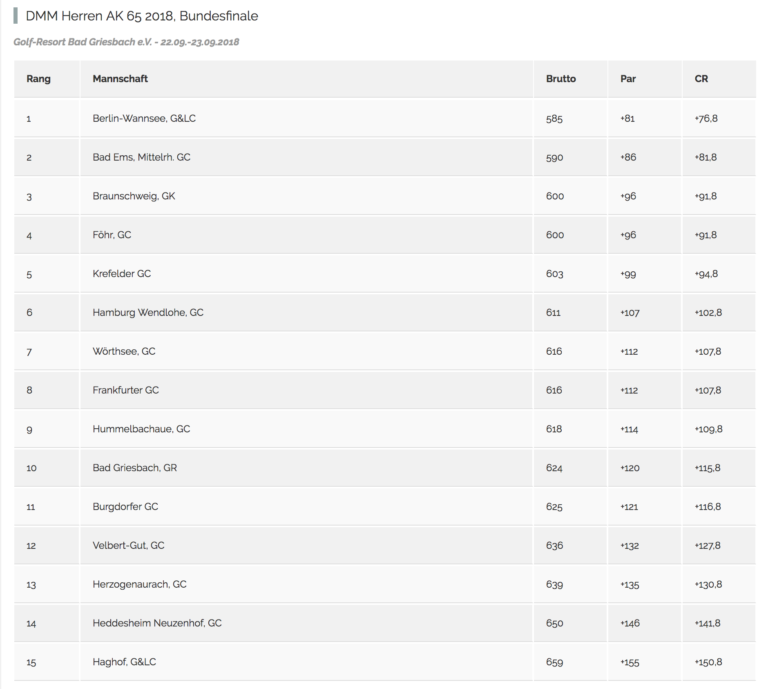Select Herzogenaurach, GC team
Screen dimensions: 768x689
coord(140,584)
